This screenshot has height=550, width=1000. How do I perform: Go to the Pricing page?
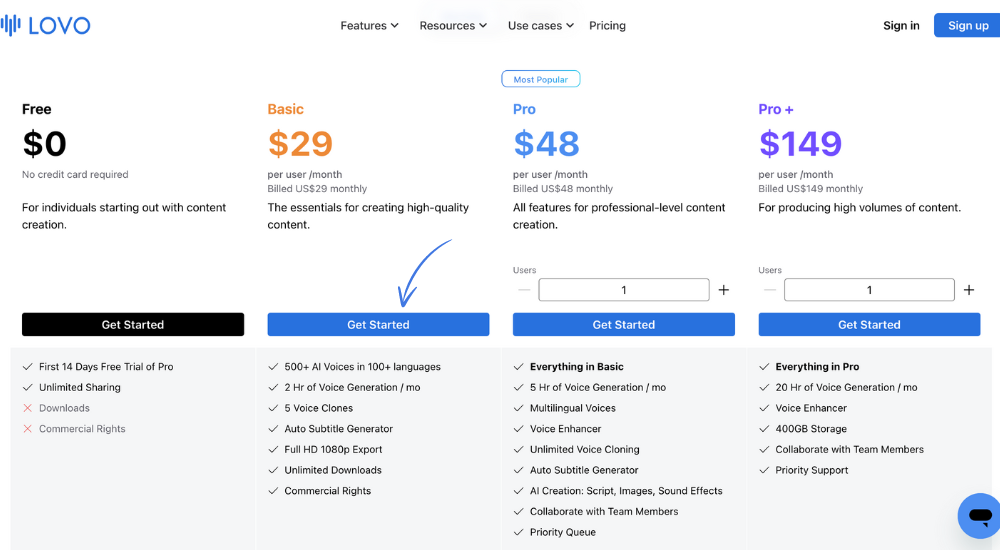click(x=607, y=26)
